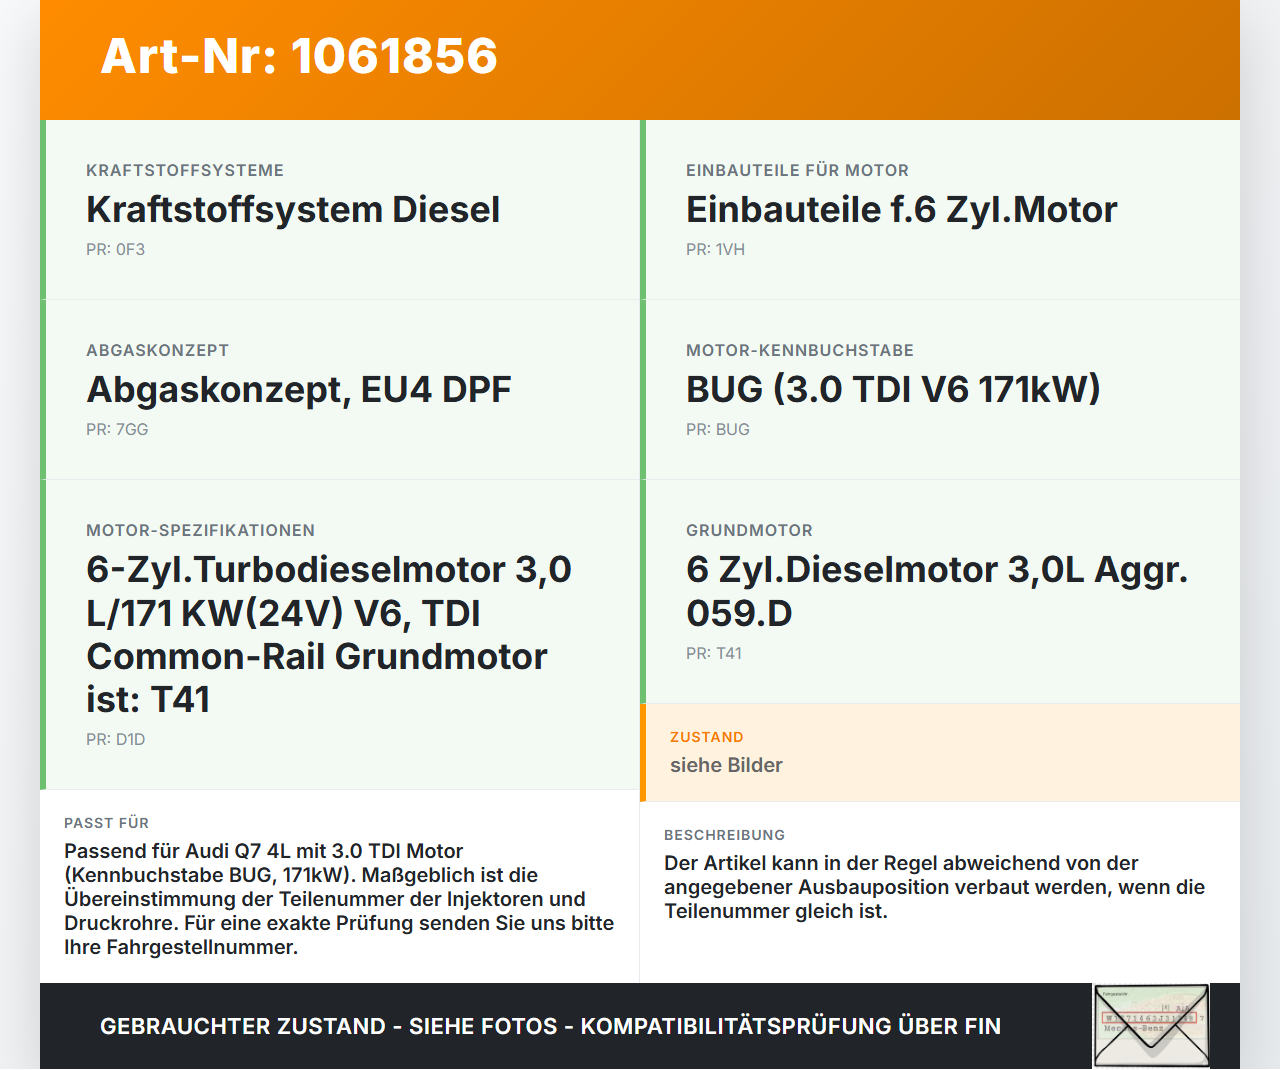Image resolution: width=1280 pixels, height=1070 pixels.
Task: Click the 'PR: T41' code
Action: coord(714,653)
